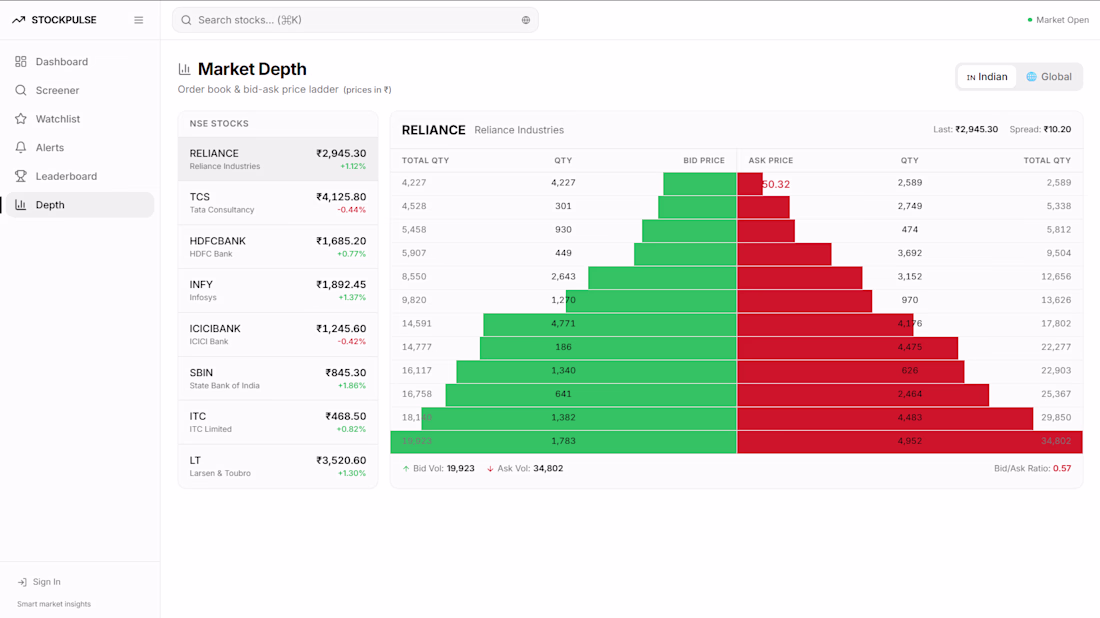Select SBIN State Bank of India
The image size is (1100, 618).
pos(278,379)
